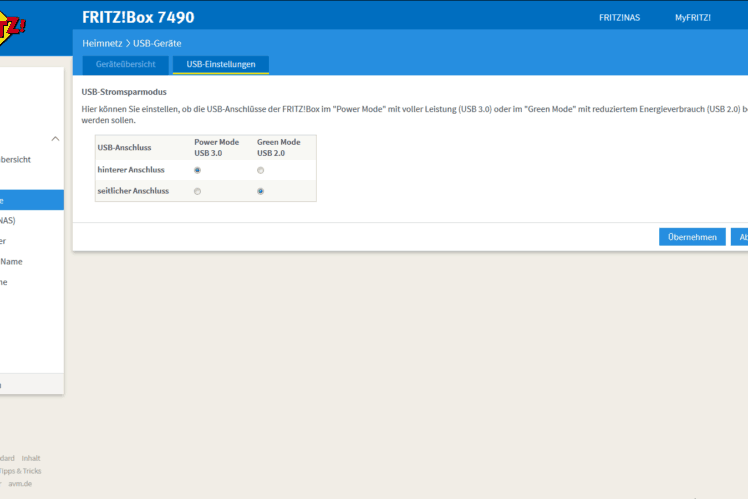Set seitlicher Anschluss to Green Mode
The image size is (748, 499).
coord(260,191)
